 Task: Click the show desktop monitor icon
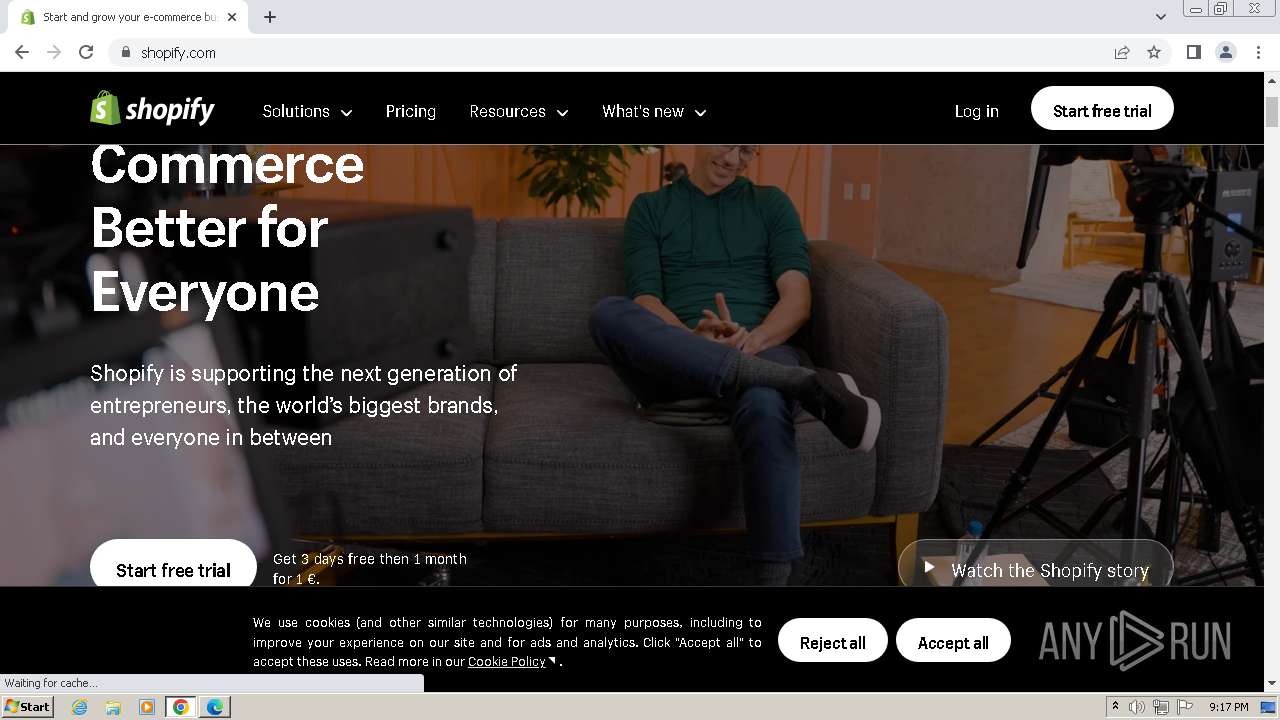click(x=1268, y=707)
